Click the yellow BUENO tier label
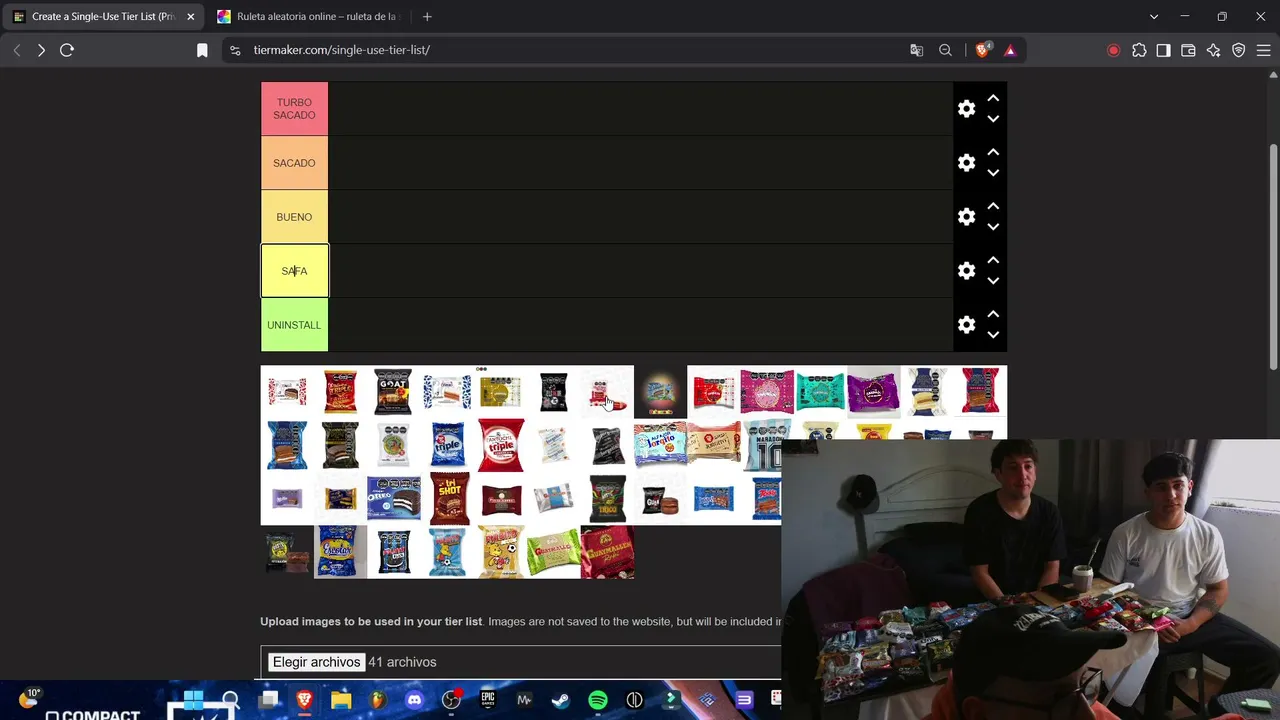 (294, 217)
